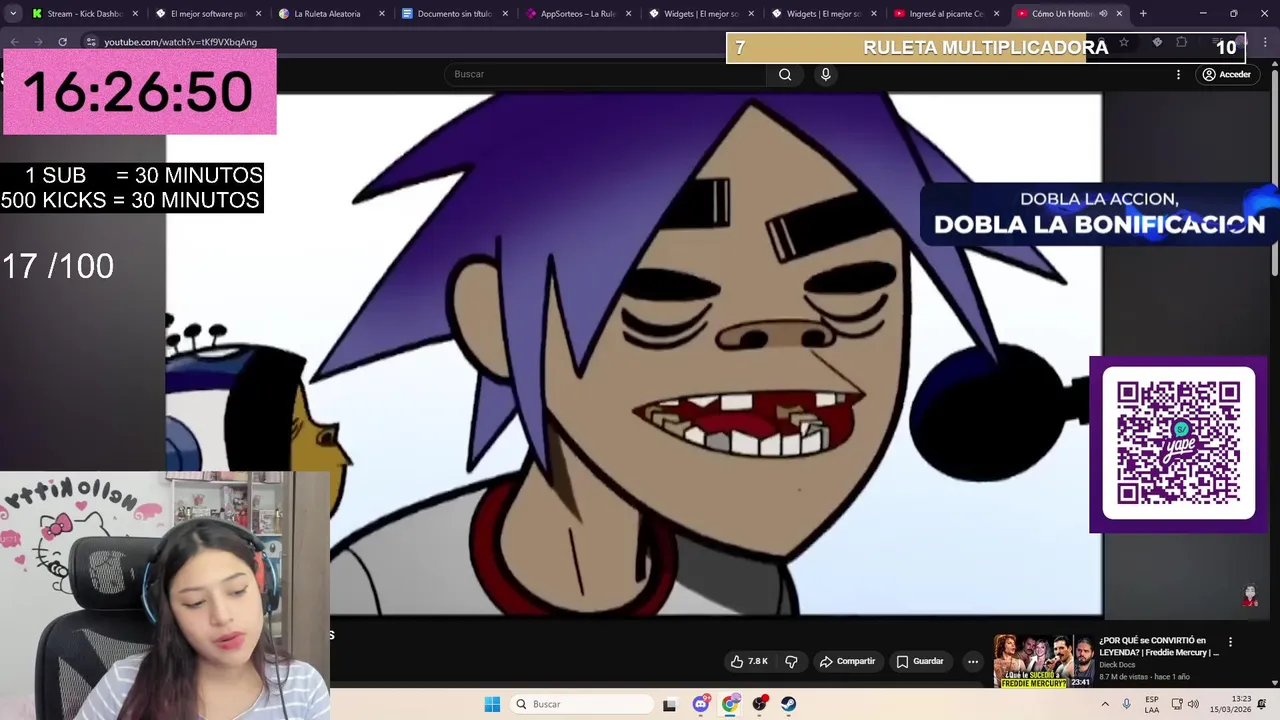The width and height of the screenshot is (1280, 720).
Task: Open the Freddie Mercury video thumbnail
Action: (x=1043, y=661)
